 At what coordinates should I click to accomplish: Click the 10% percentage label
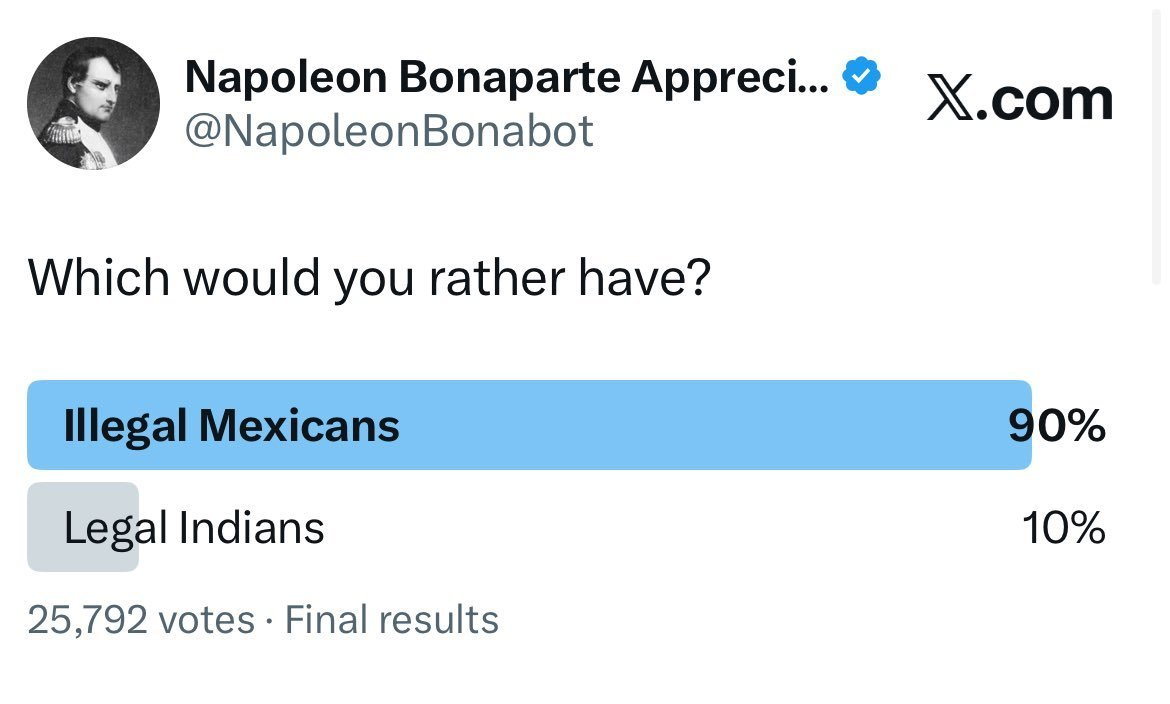point(1063,528)
